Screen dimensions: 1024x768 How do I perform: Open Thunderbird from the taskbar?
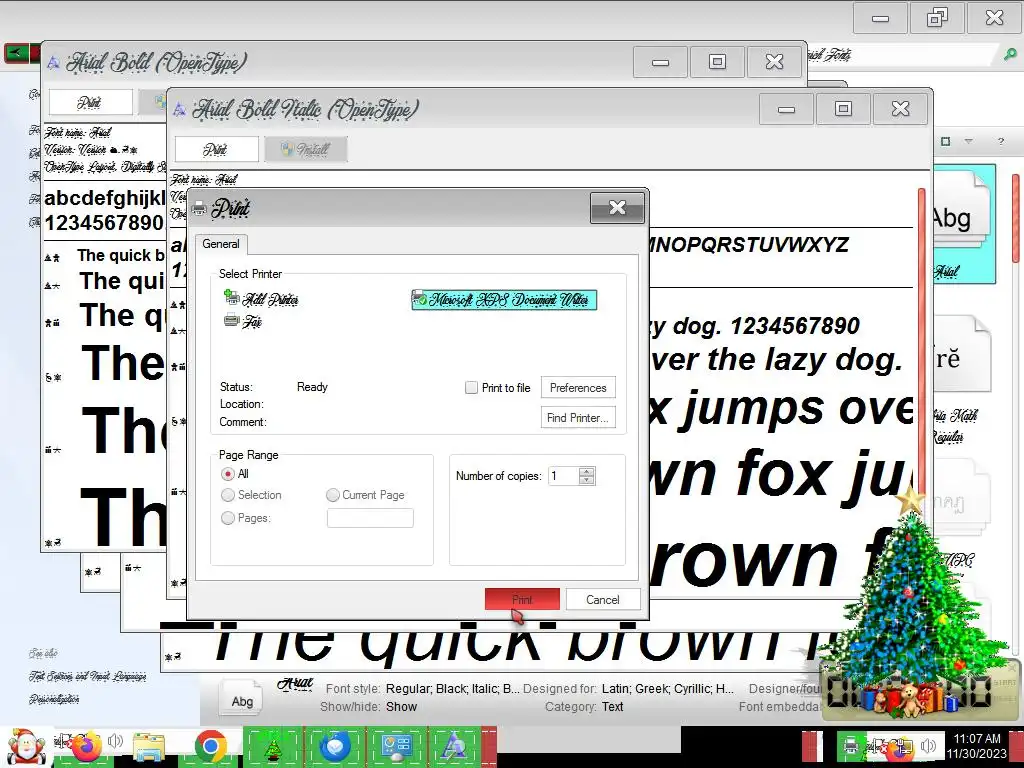click(334, 746)
